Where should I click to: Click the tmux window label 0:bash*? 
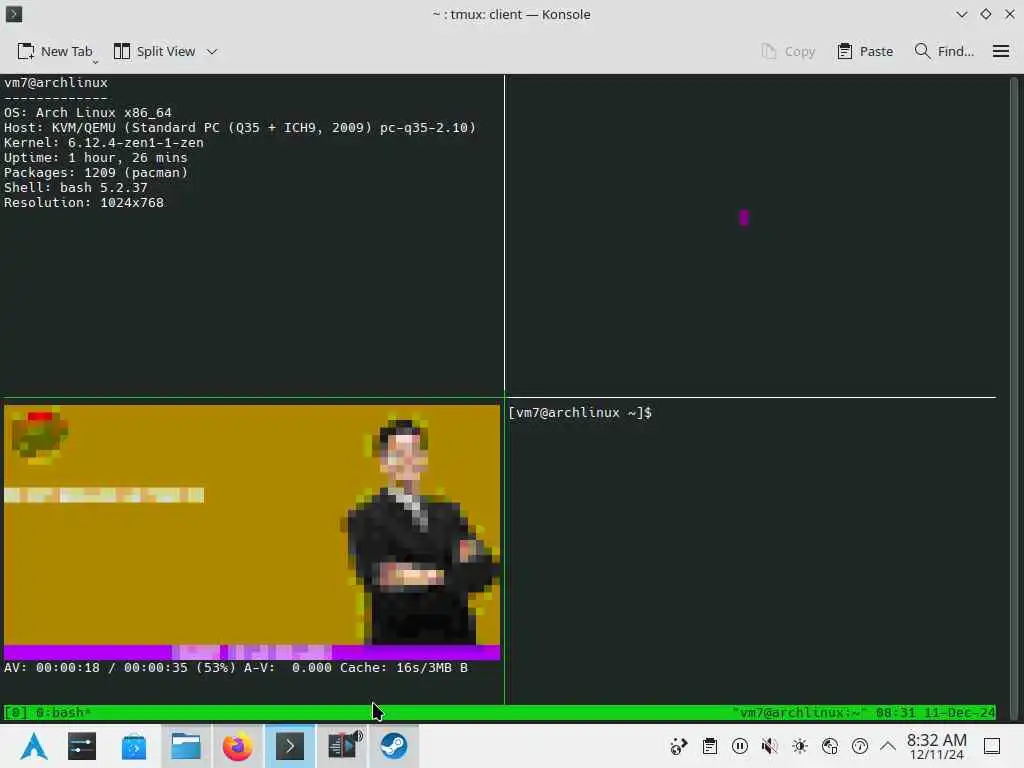(x=63, y=712)
